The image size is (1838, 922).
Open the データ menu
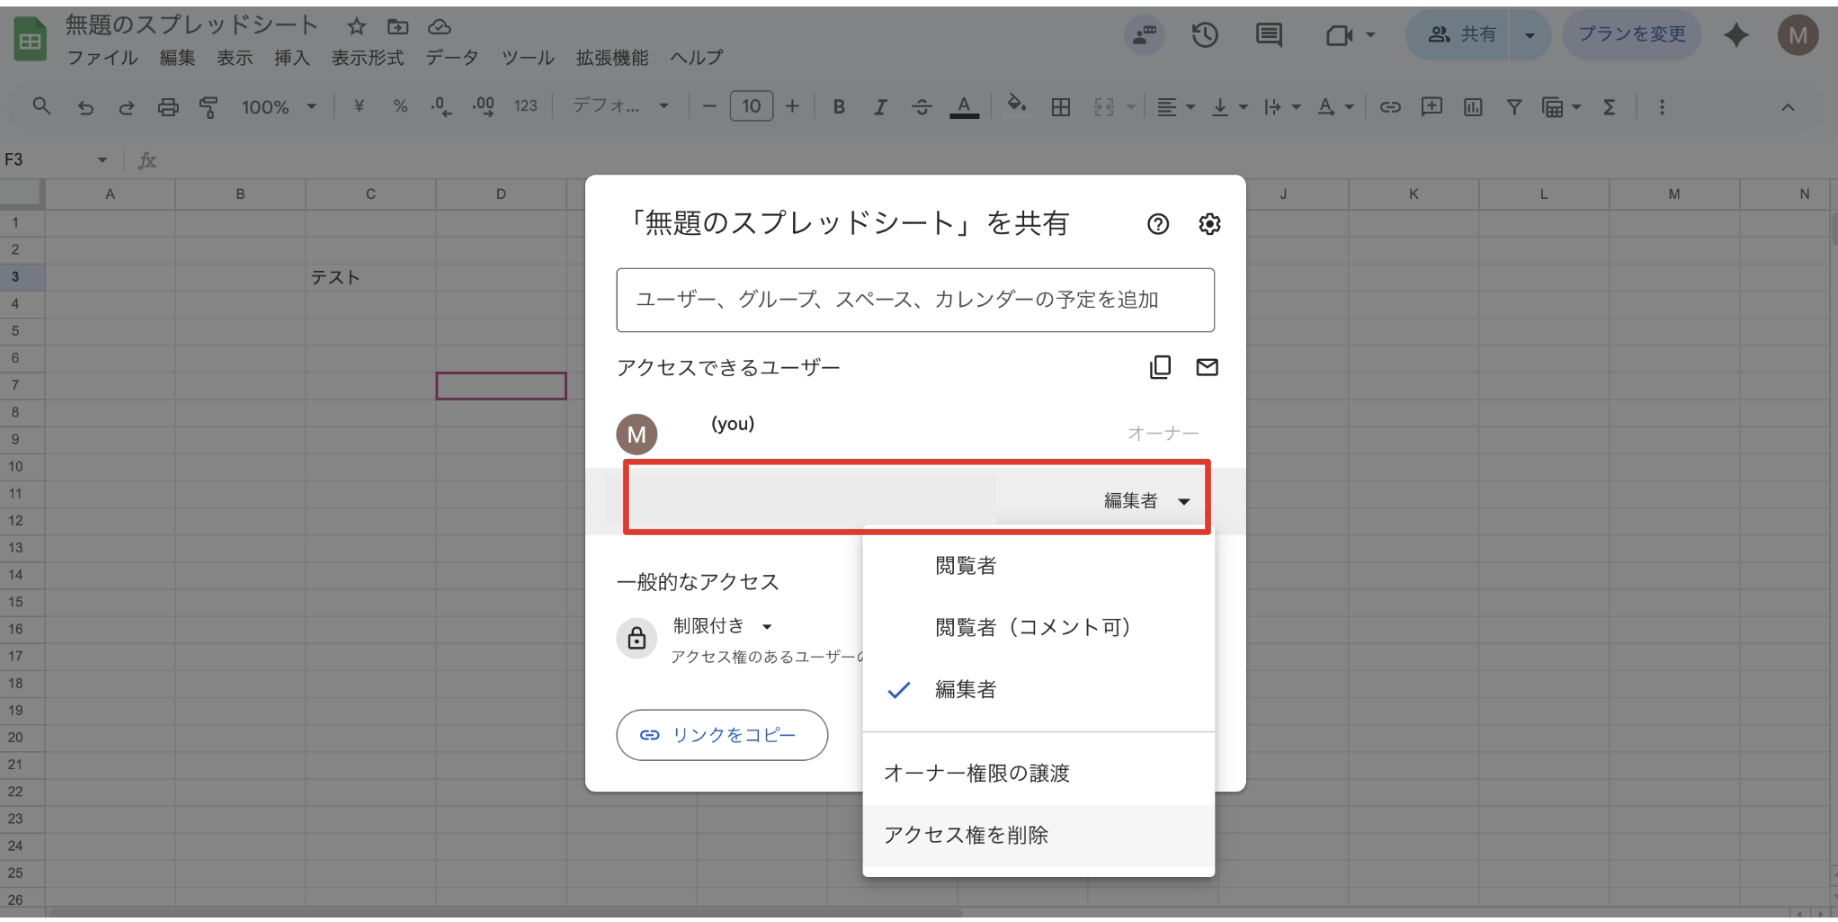(452, 58)
